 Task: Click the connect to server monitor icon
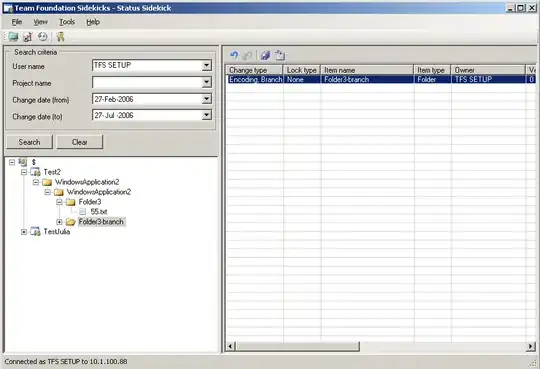13,37
